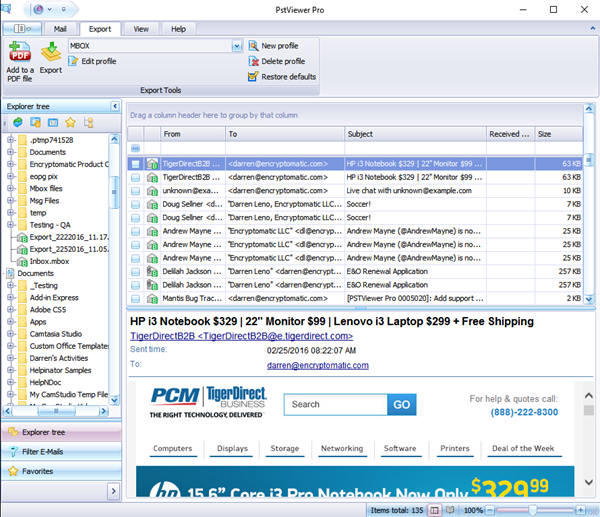The height and width of the screenshot is (517, 600).
Task: Click the star favorites icon in Explorer toolbar
Action: click(x=71, y=122)
